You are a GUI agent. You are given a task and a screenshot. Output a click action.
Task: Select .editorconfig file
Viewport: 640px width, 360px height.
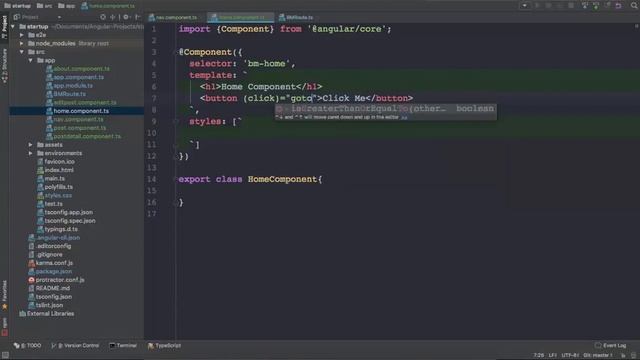(x=49, y=246)
